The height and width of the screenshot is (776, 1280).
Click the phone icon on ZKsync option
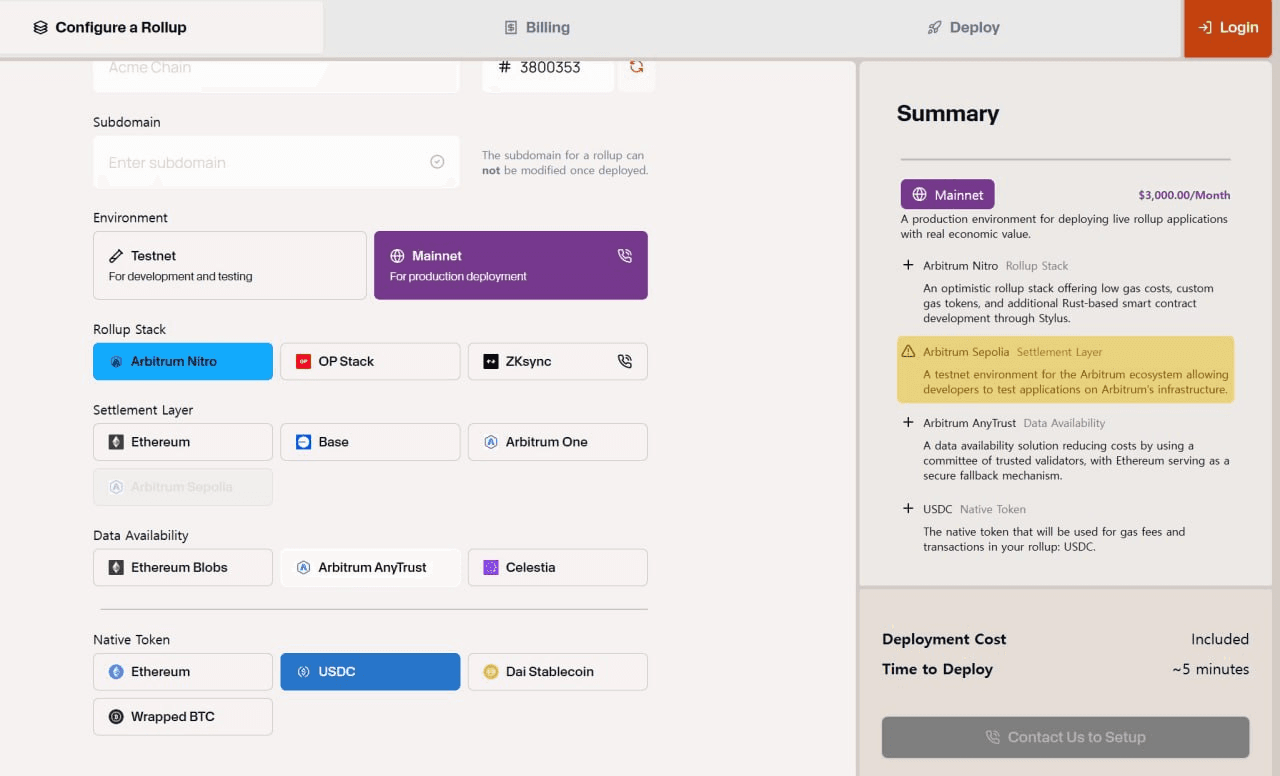[625, 361]
